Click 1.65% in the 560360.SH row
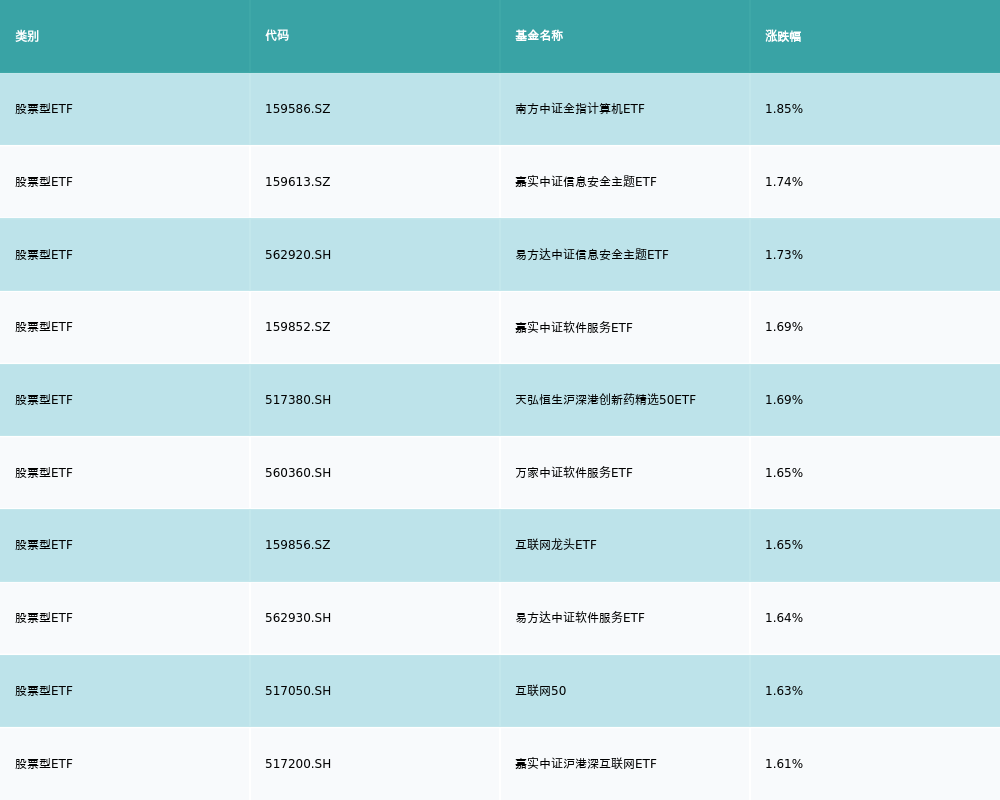 (784, 473)
